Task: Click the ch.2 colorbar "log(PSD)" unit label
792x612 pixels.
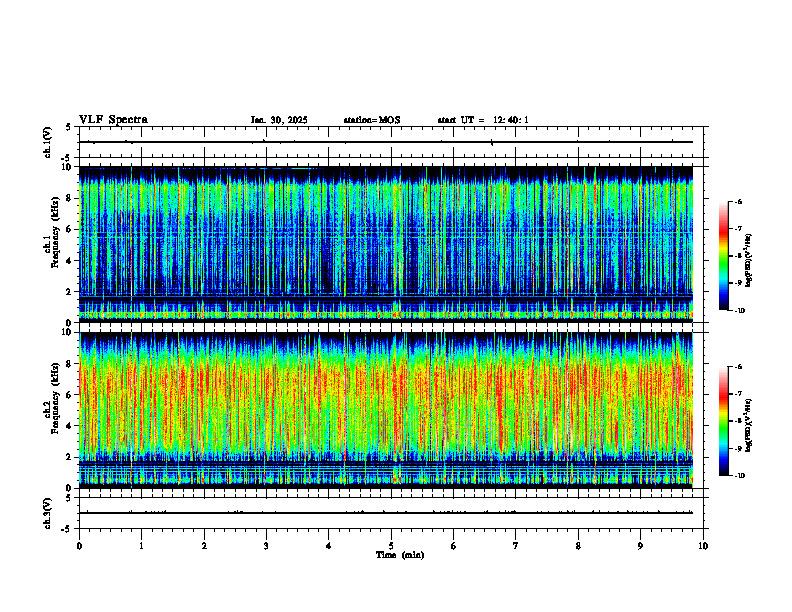Action: (749, 426)
